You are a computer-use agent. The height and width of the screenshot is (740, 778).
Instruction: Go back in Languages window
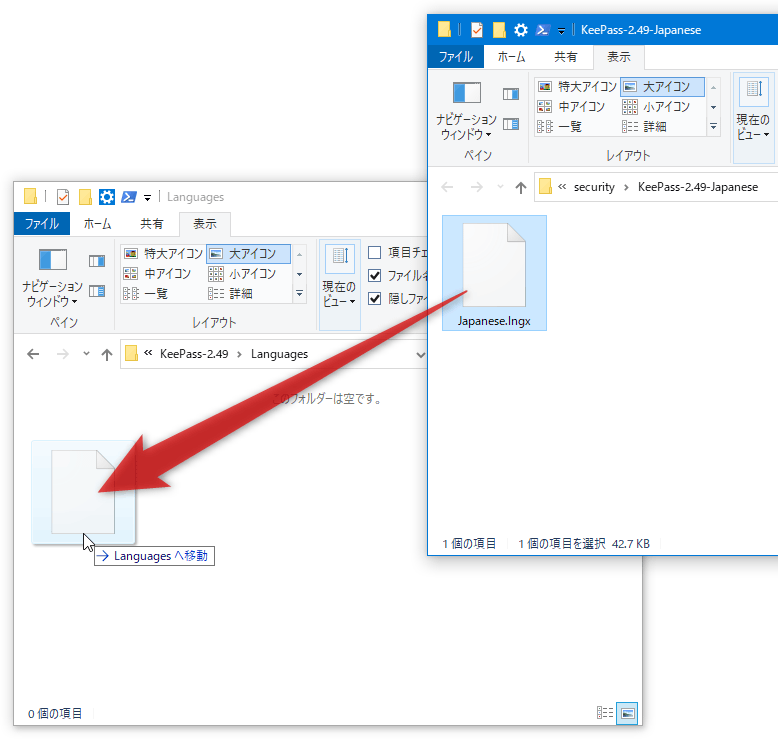(33, 354)
